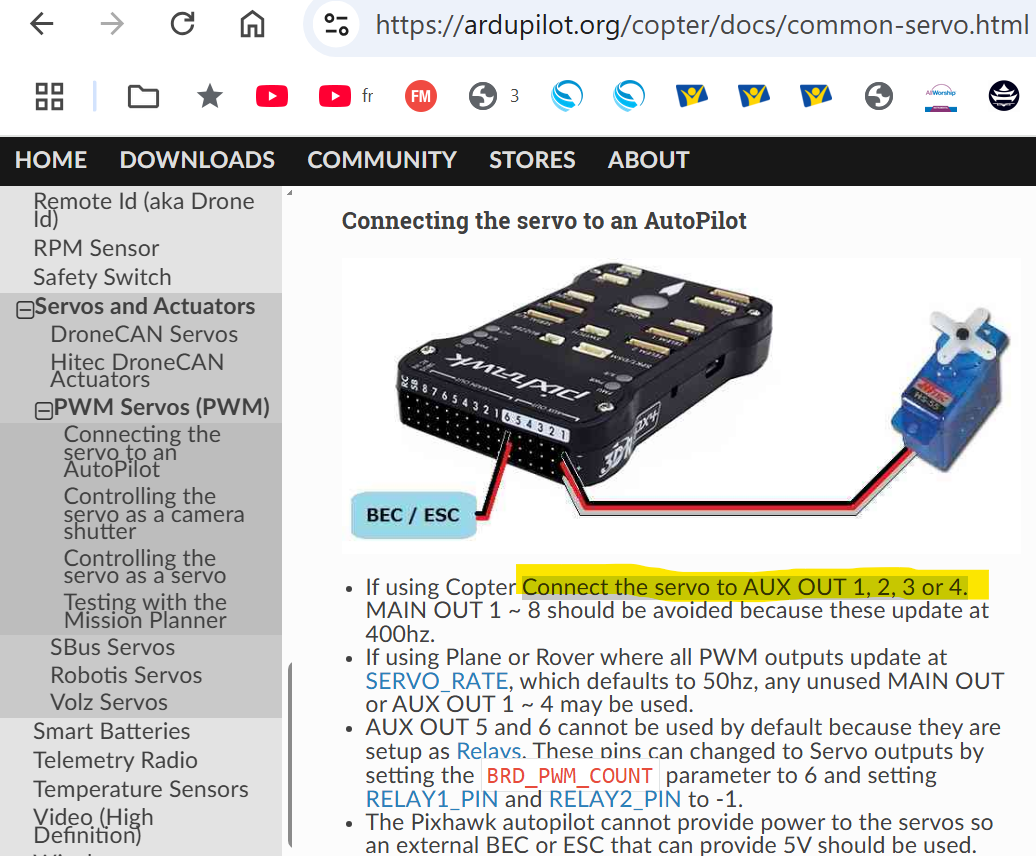1036x856 pixels.
Task: Jump to Controlling the servo as a servo
Action: pos(145,567)
